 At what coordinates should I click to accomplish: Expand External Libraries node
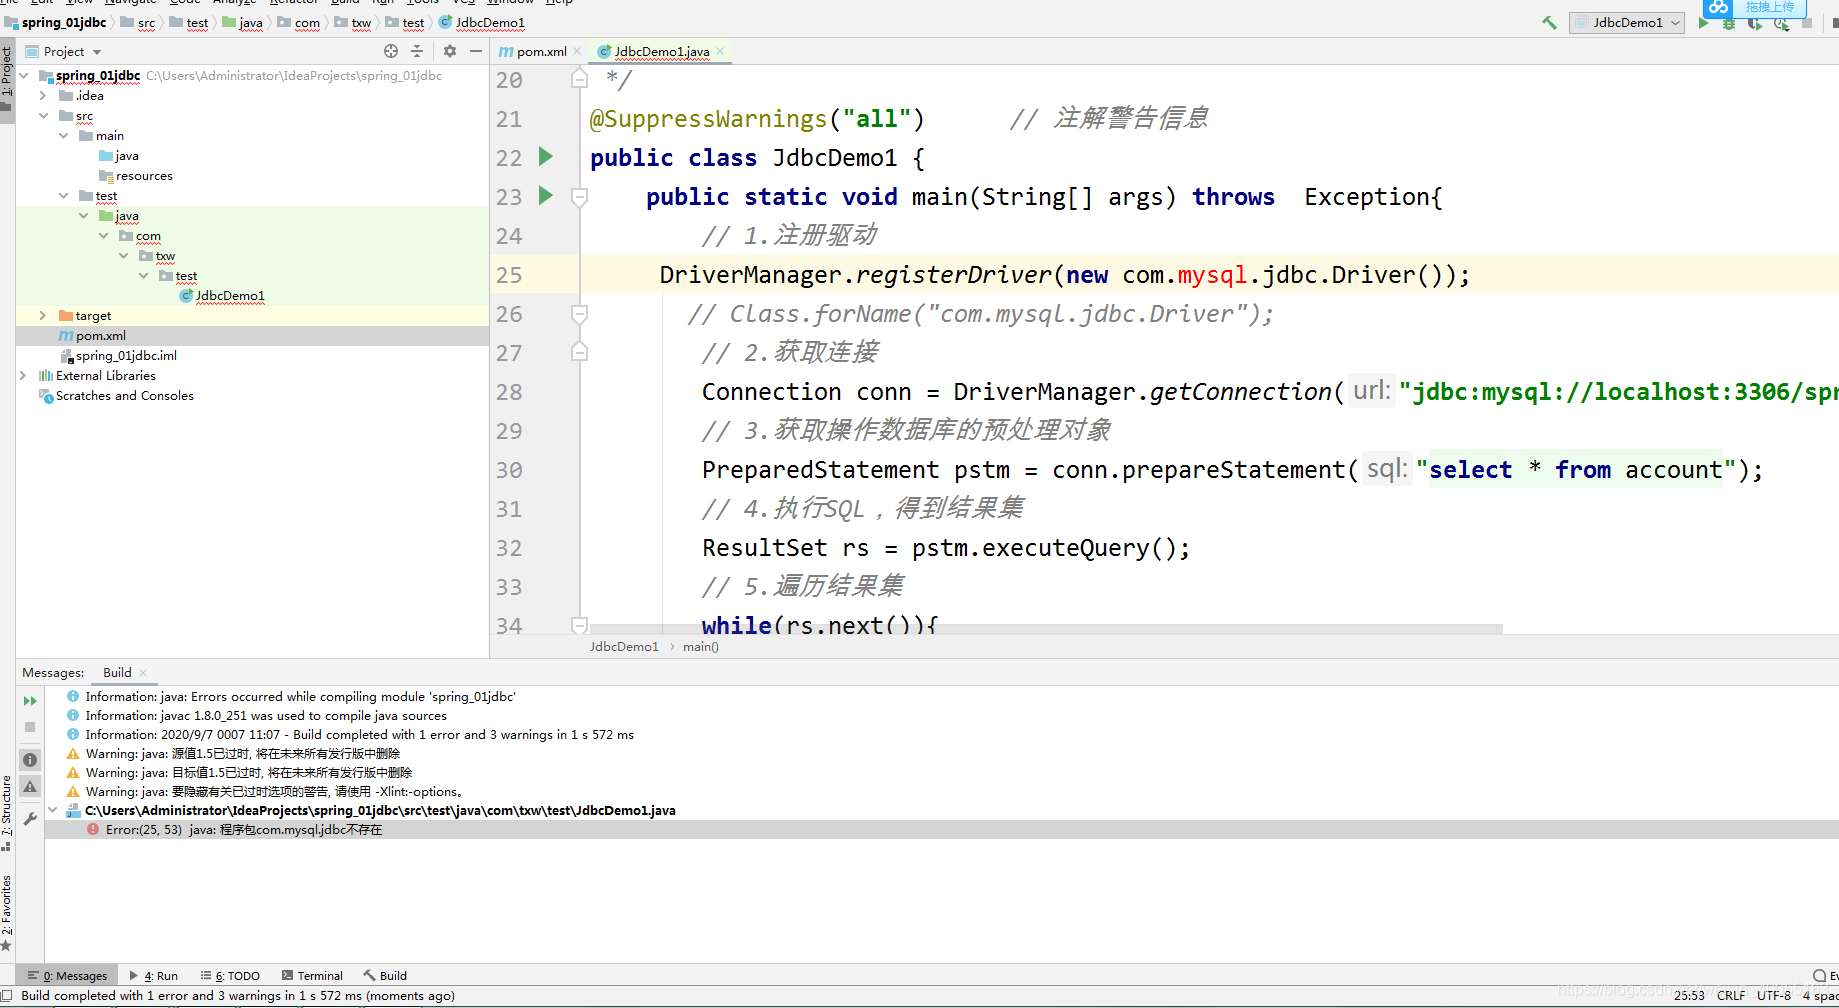click(x=24, y=376)
